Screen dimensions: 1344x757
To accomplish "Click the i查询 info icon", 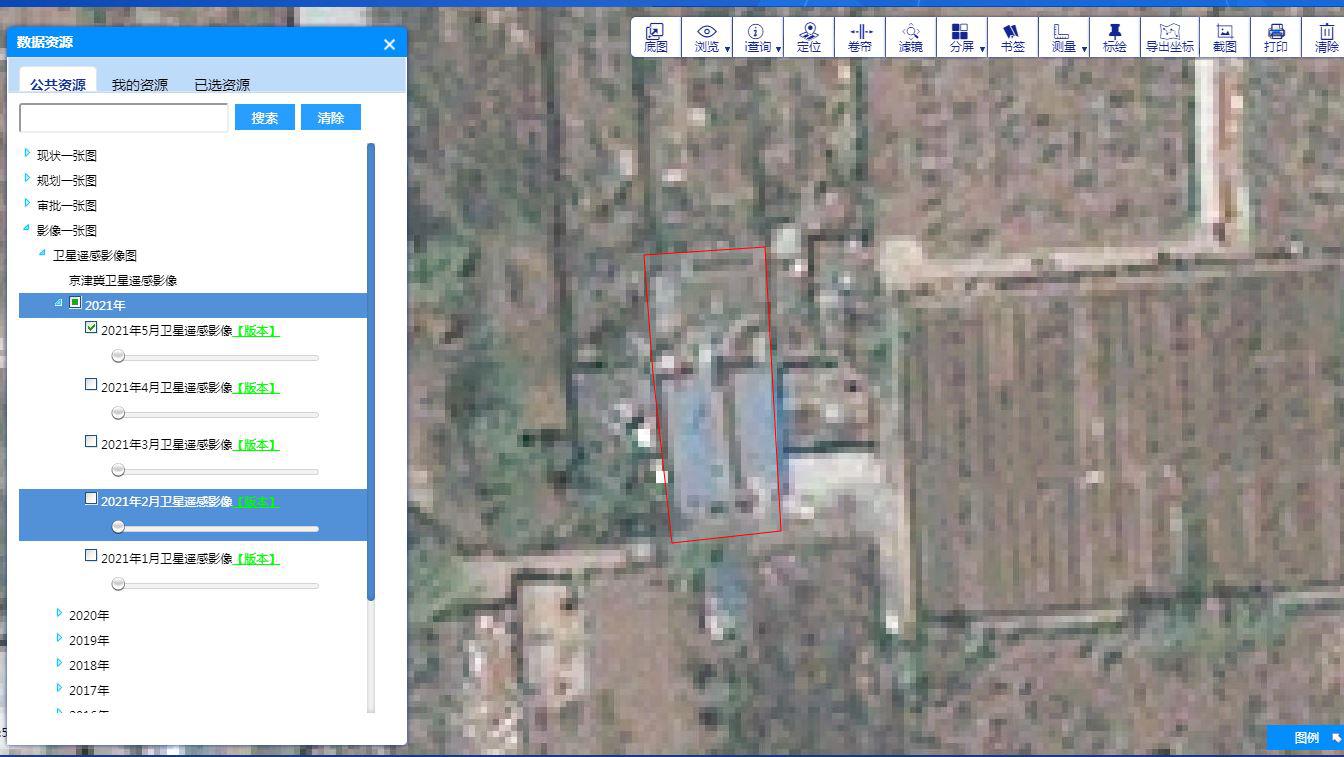I will coord(756,32).
